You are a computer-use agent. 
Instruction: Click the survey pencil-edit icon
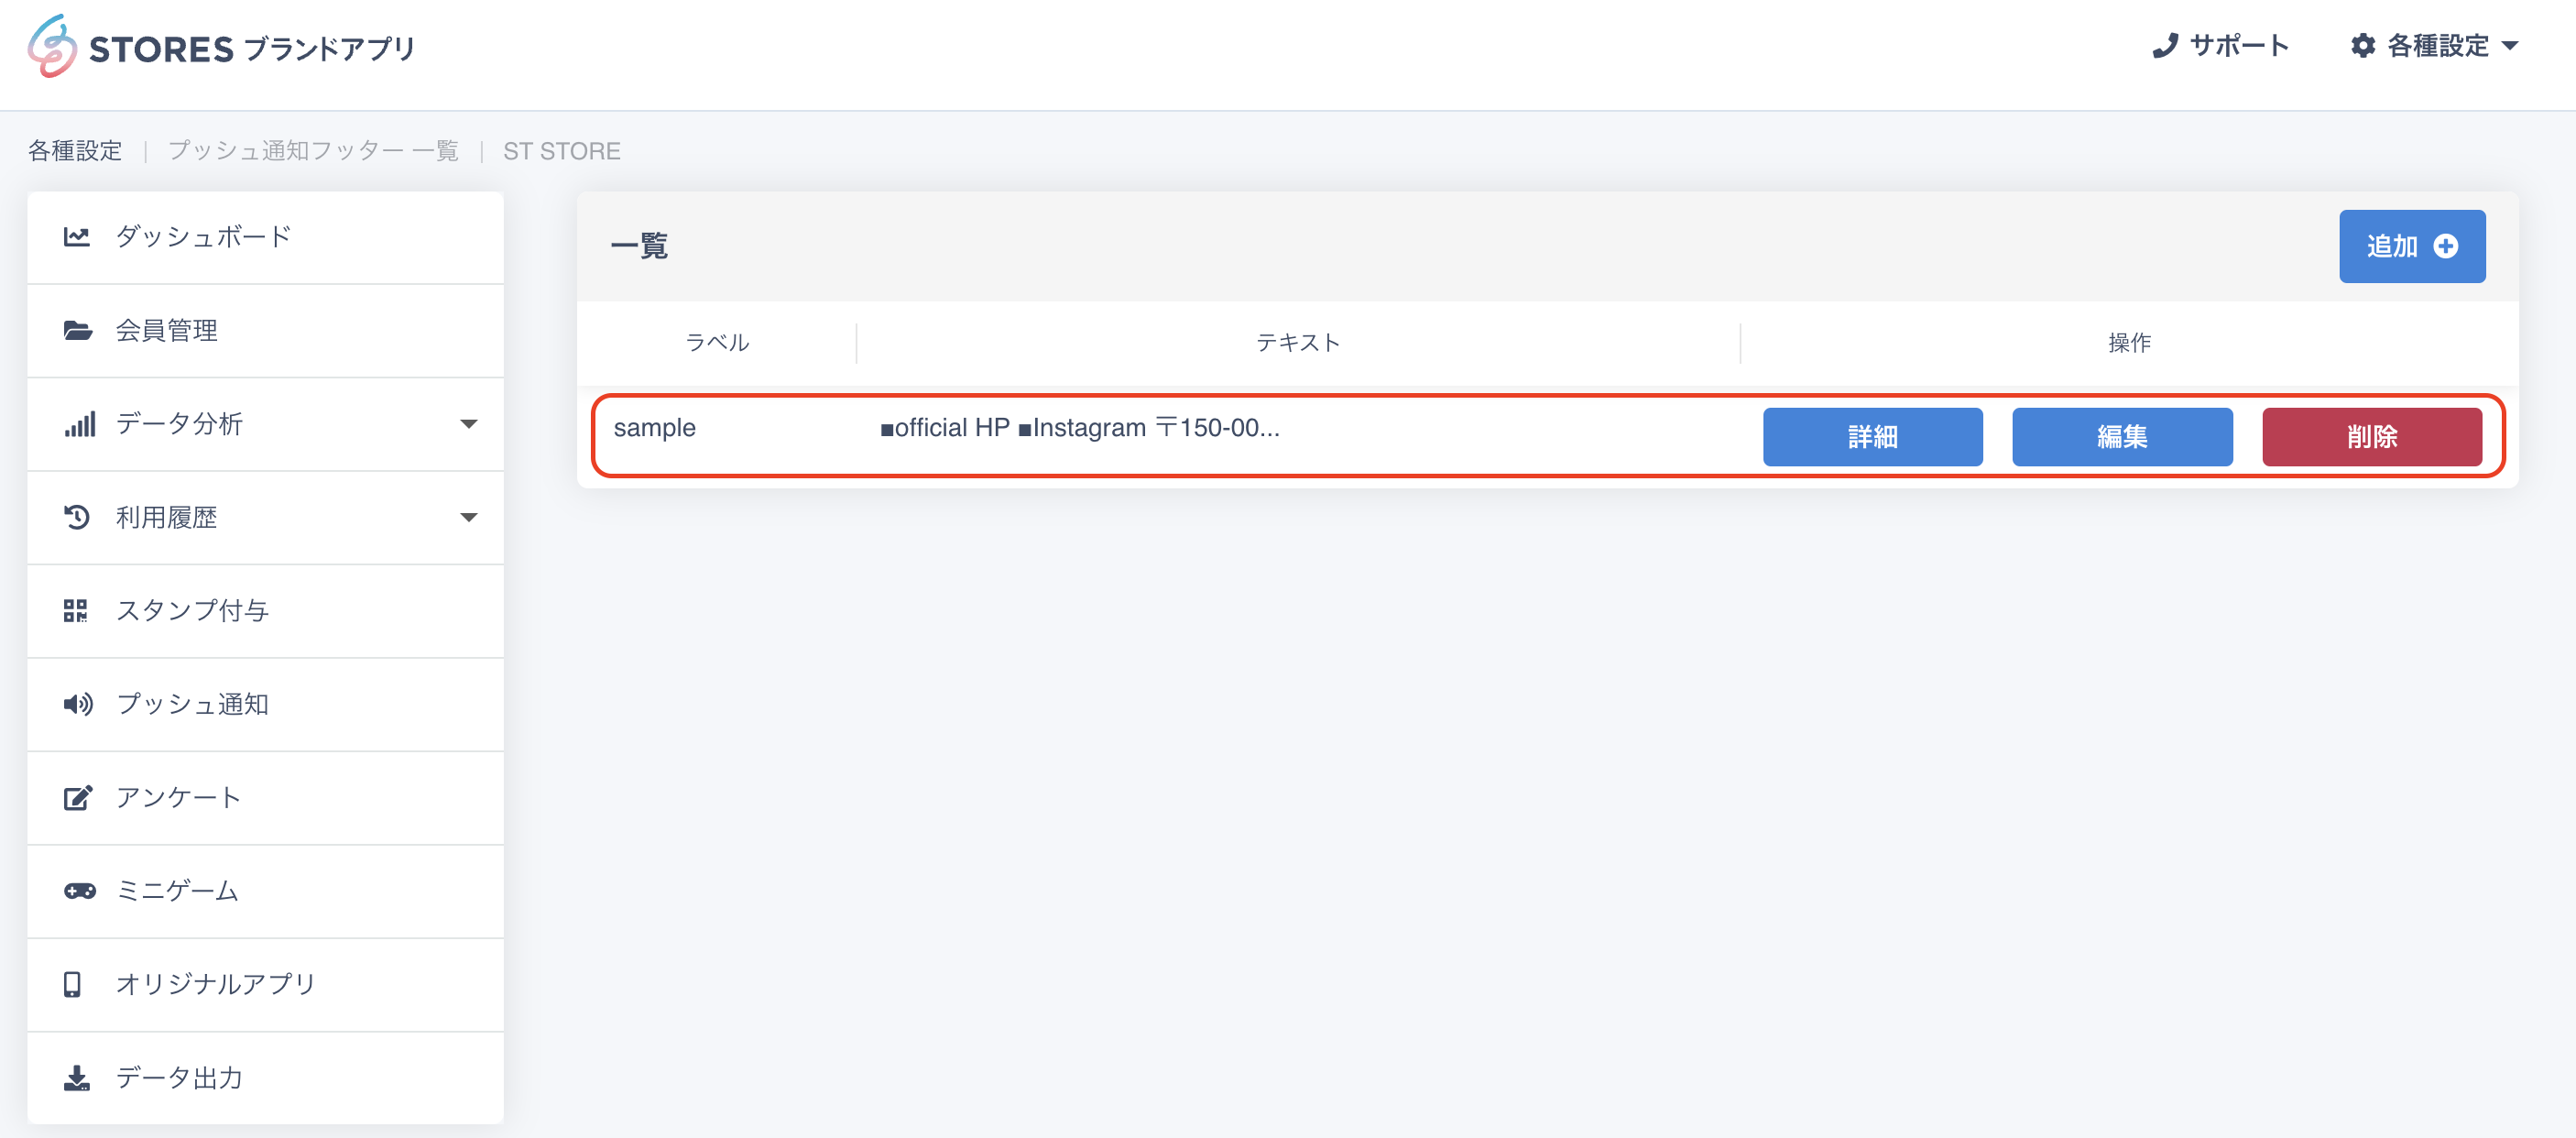[78, 797]
